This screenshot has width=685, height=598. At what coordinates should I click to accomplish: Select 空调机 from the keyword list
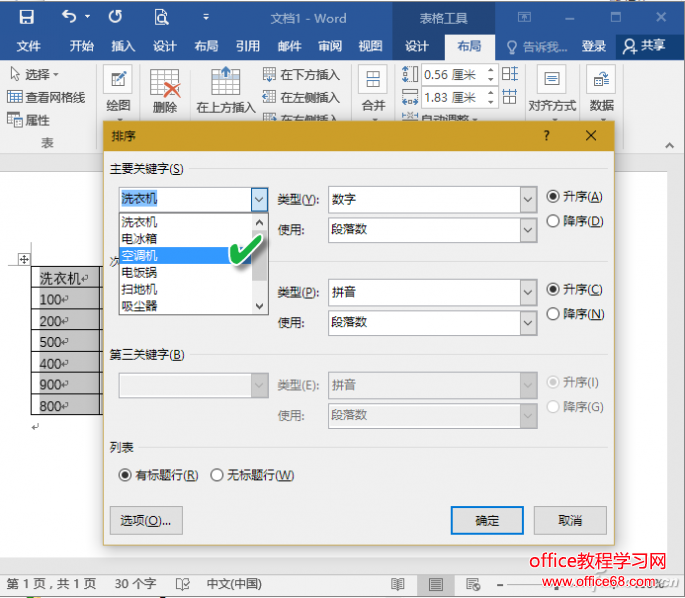tap(140, 255)
